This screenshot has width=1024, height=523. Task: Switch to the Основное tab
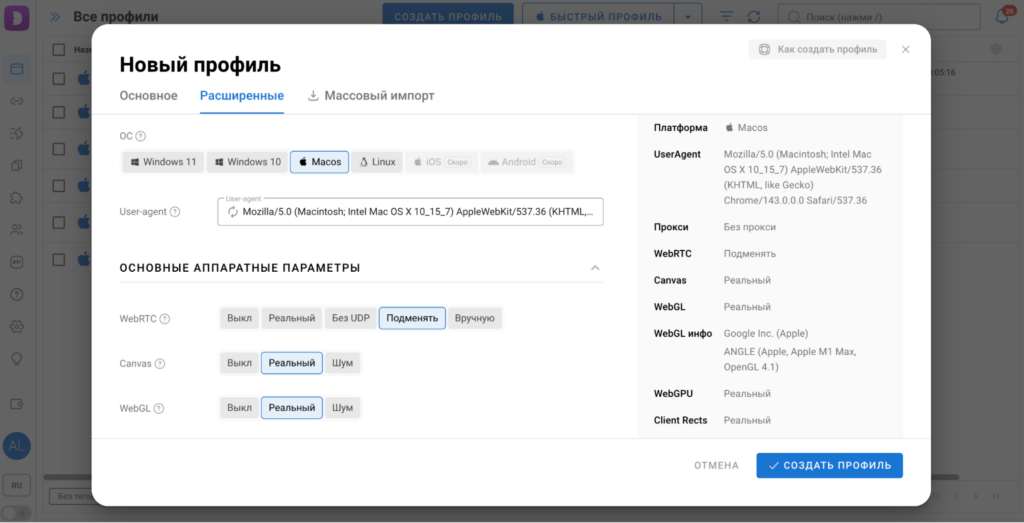click(x=148, y=96)
